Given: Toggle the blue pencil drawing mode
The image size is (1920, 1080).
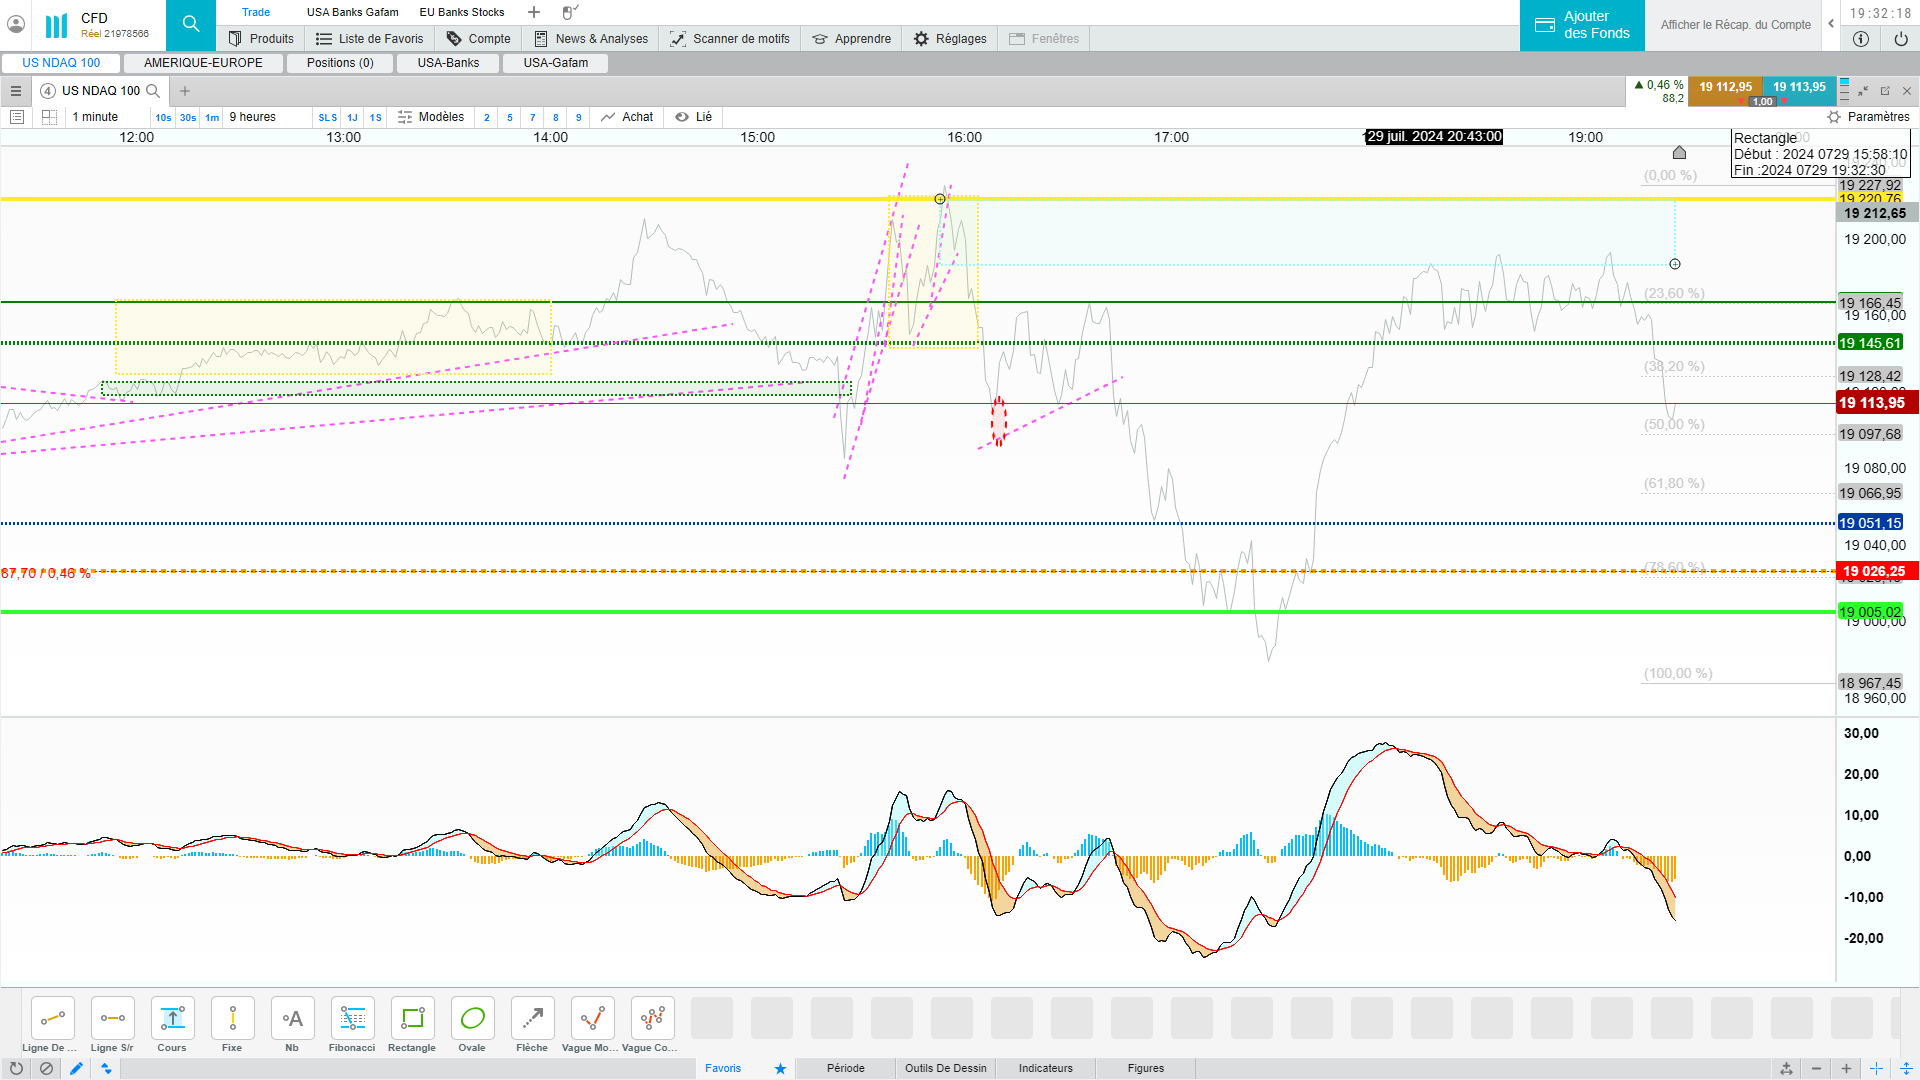Looking at the screenshot, I should [x=76, y=1068].
